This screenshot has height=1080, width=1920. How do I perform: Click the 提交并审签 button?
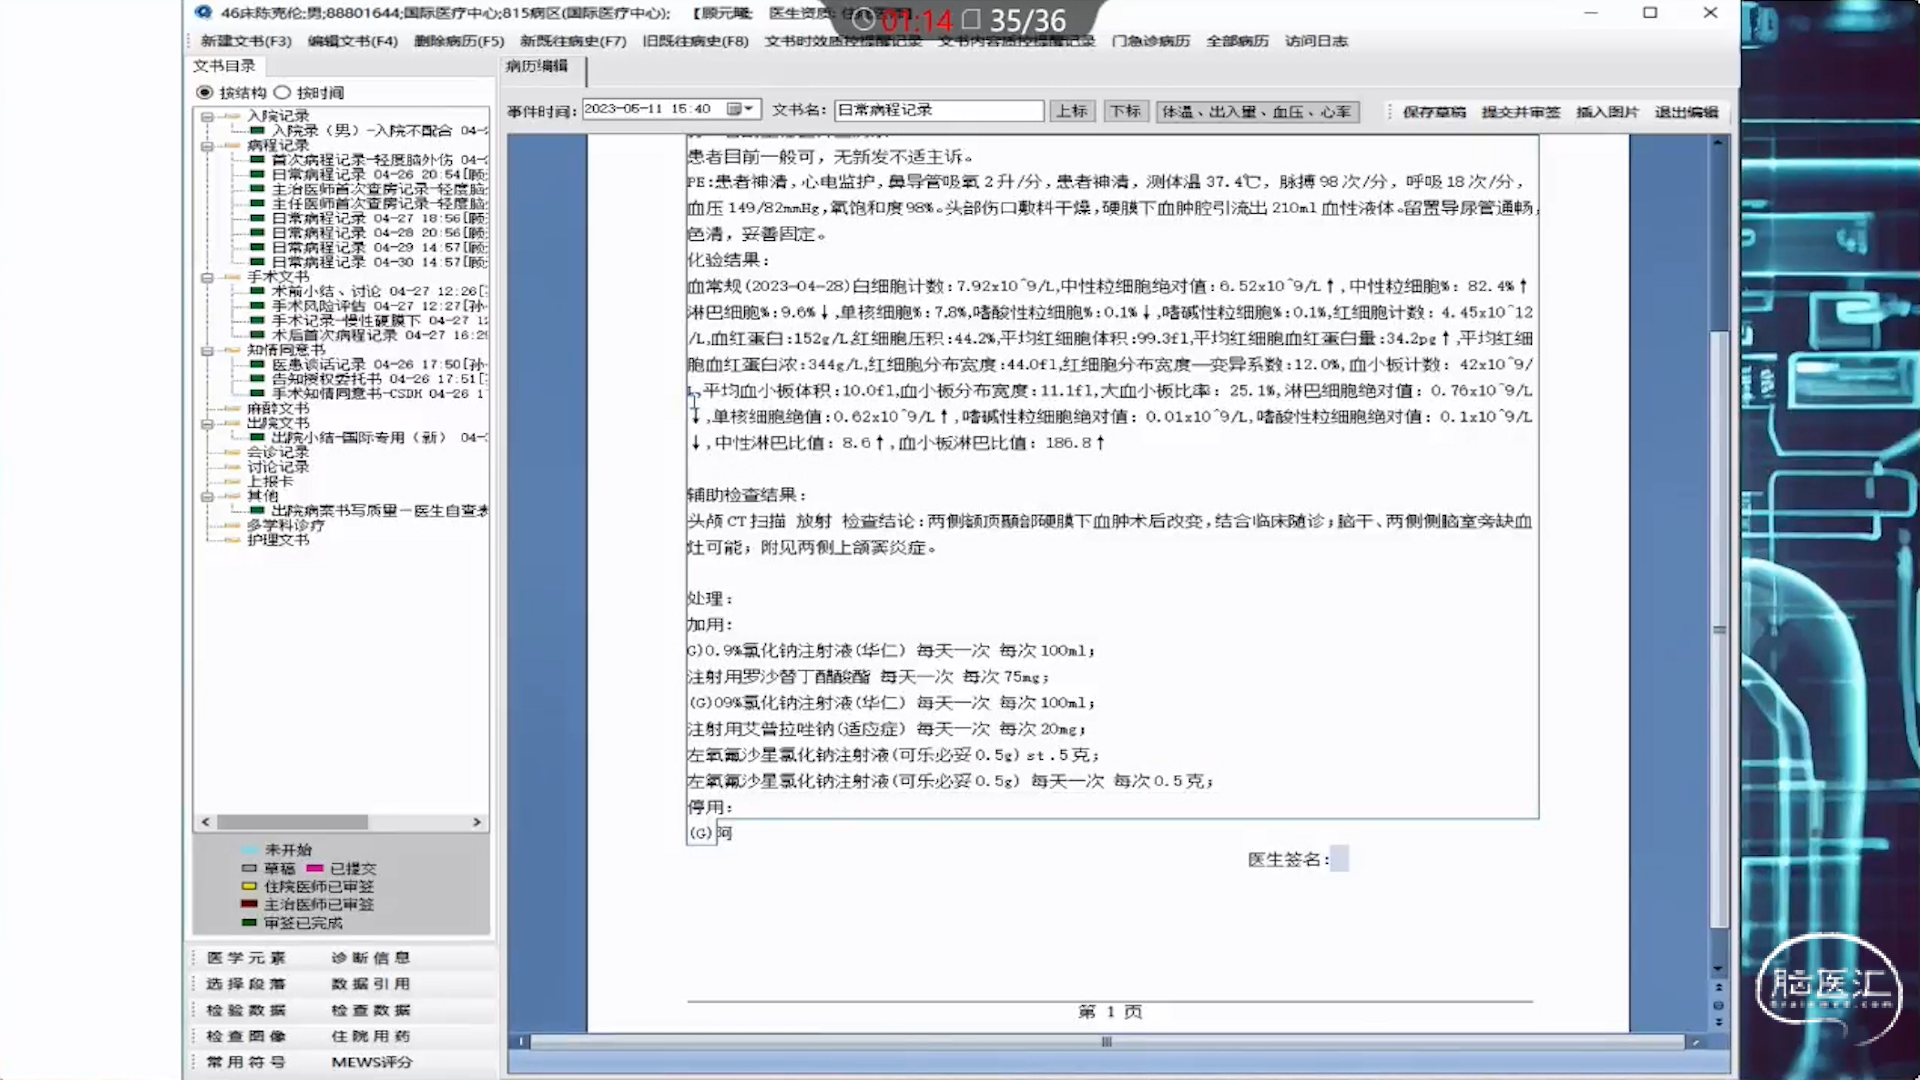(x=1520, y=112)
